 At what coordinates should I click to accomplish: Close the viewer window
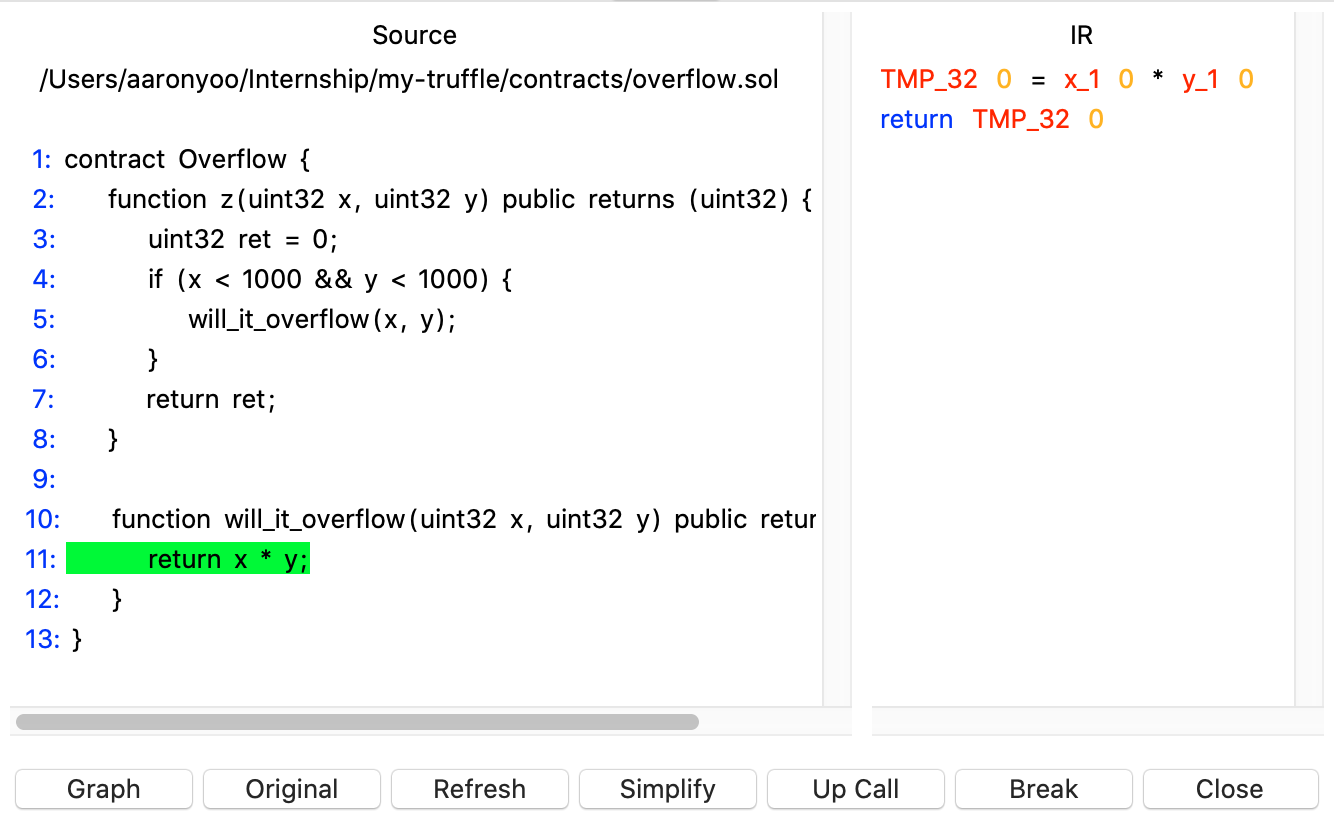1229,789
